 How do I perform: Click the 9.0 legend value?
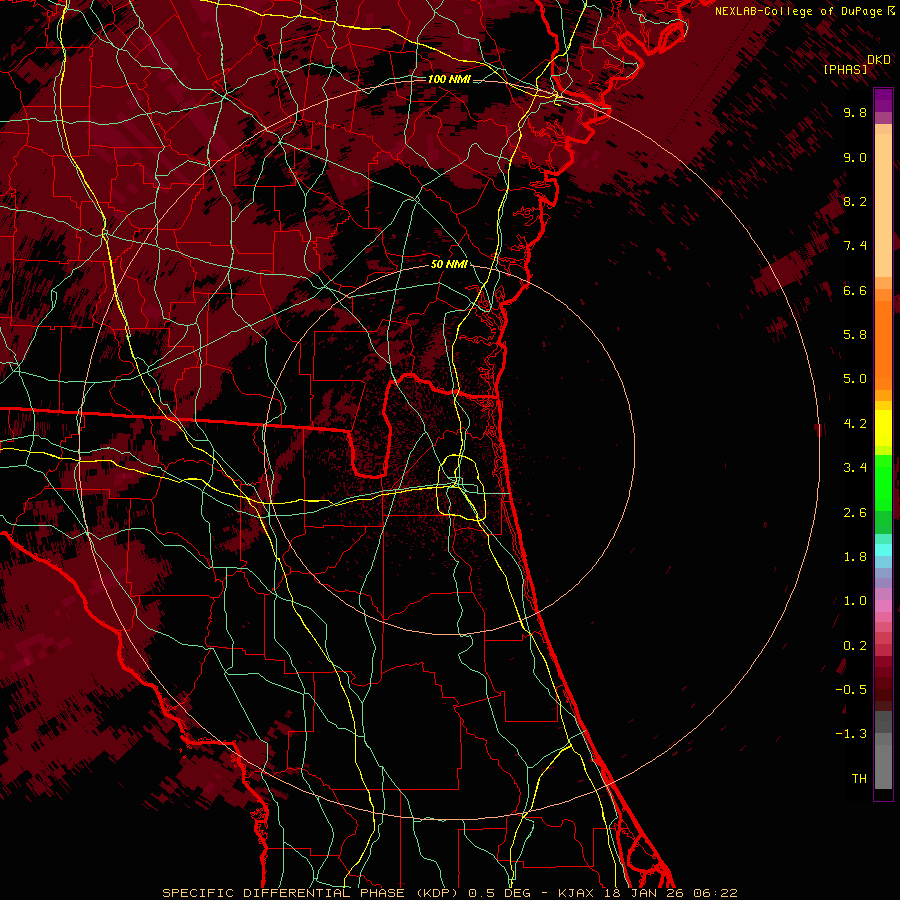click(x=855, y=158)
